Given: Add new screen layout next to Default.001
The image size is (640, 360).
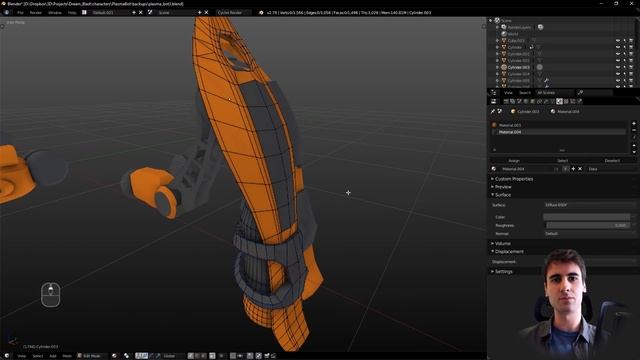Looking at the screenshot, I should (x=134, y=13).
